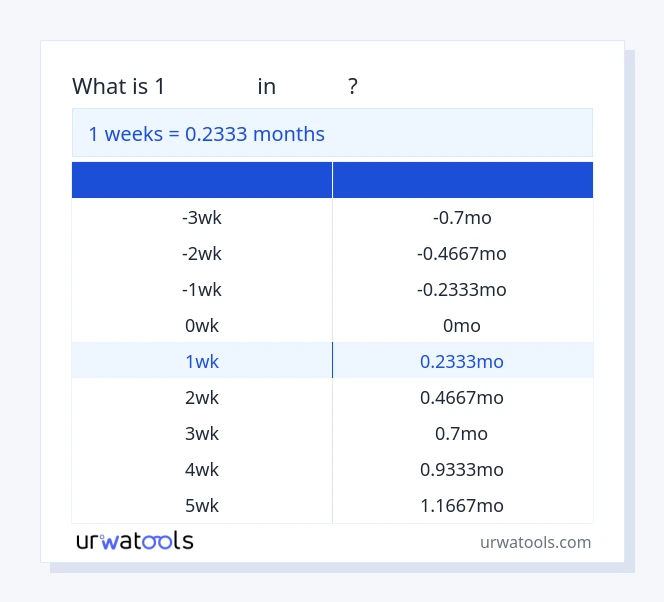Click the 0.7mo positive value
The width and height of the screenshot is (664, 602).
[462, 433]
